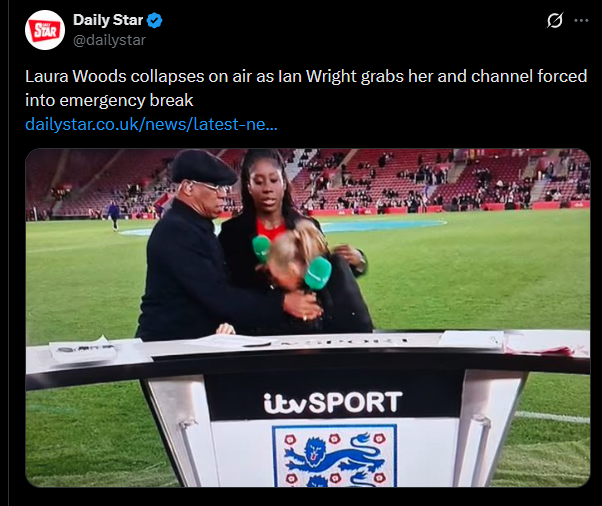Open the Daily Star profile avatar
The image size is (602, 506).
pyautogui.click(x=45, y=30)
